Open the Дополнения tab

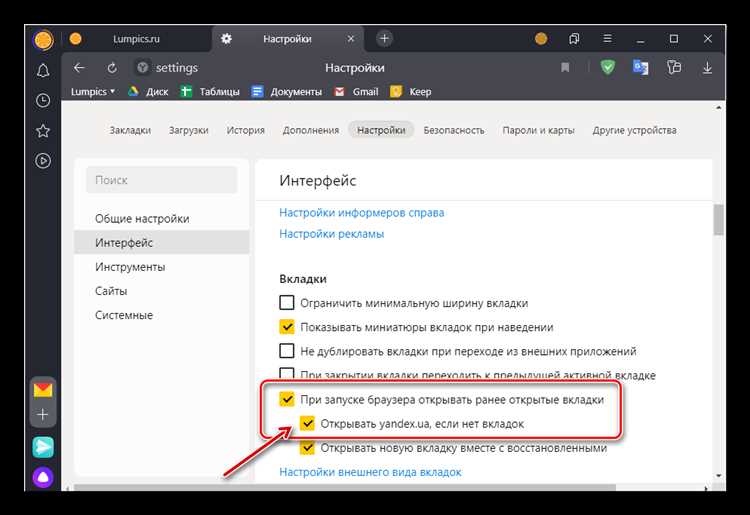pos(310,130)
